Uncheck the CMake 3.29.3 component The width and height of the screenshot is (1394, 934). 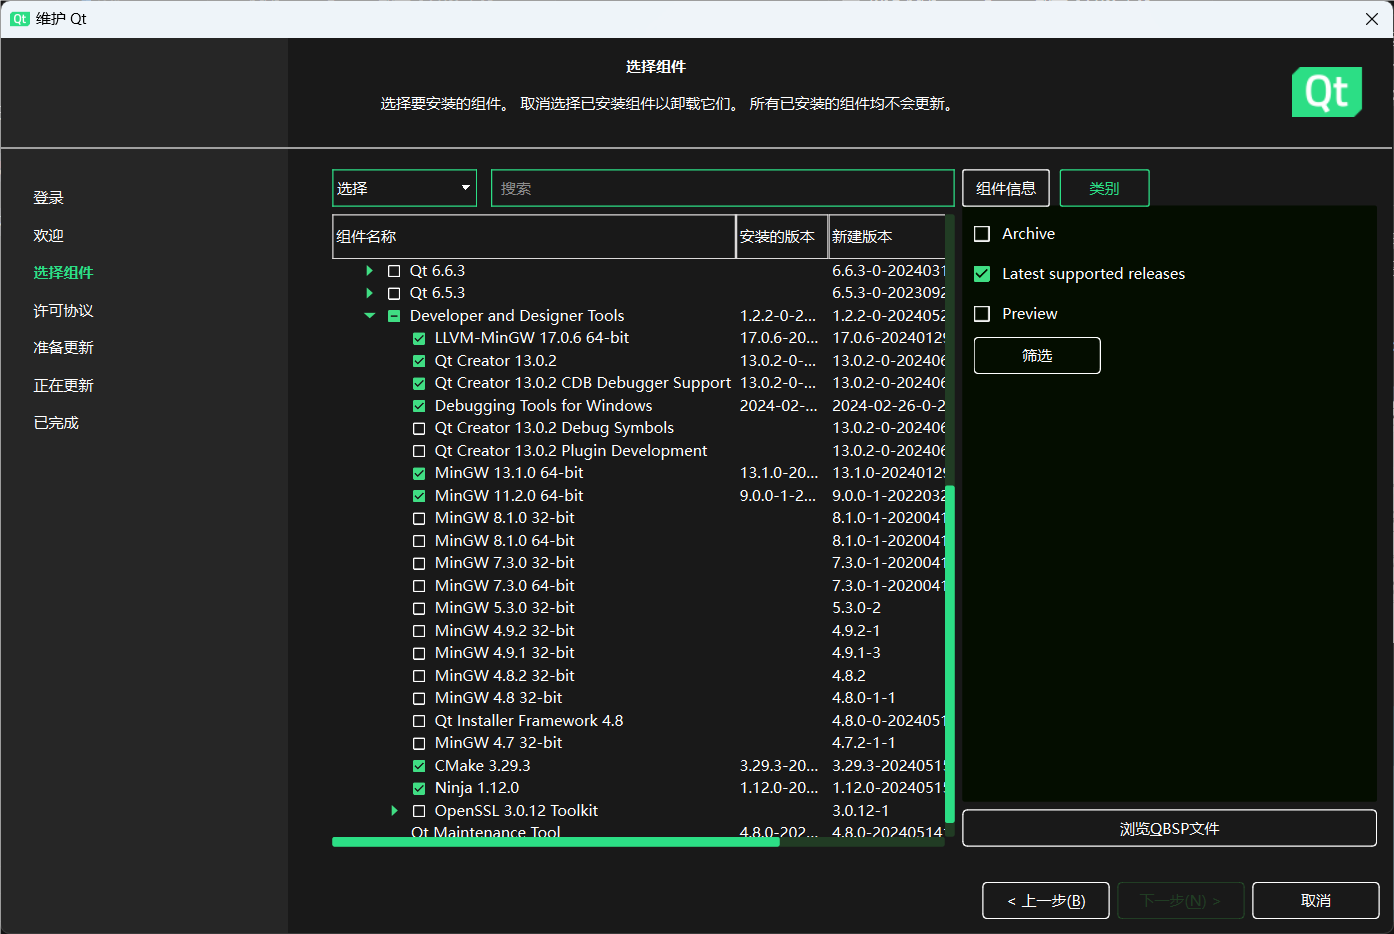(x=419, y=765)
